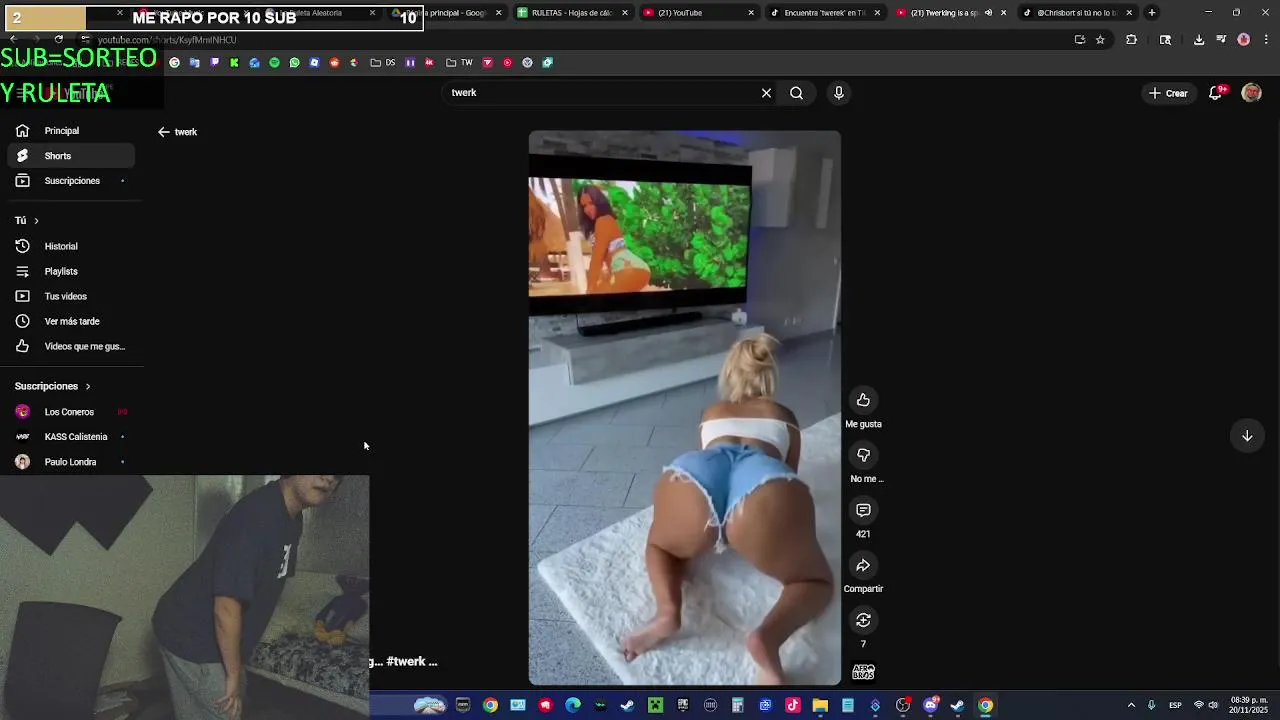Switch to the RULETAS Hojas de cálculo tab

[x=572, y=13]
